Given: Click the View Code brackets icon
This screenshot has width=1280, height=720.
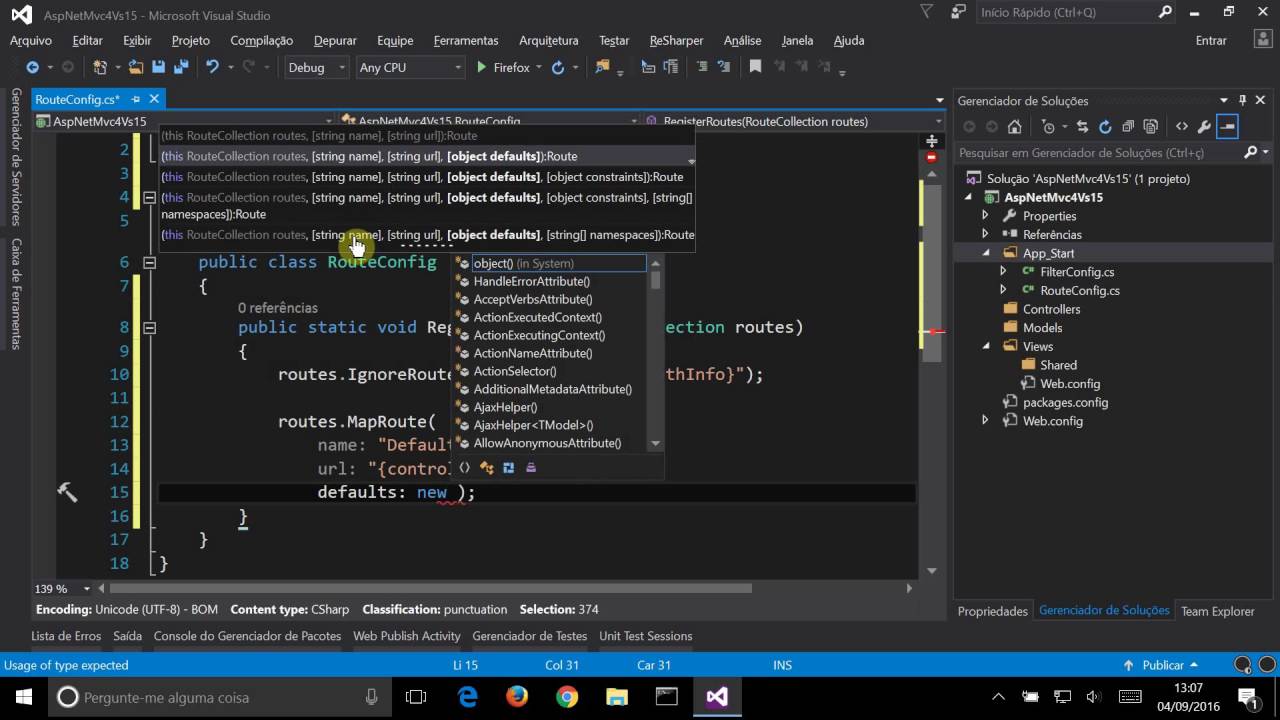Looking at the screenshot, I should pos(1182,127).
